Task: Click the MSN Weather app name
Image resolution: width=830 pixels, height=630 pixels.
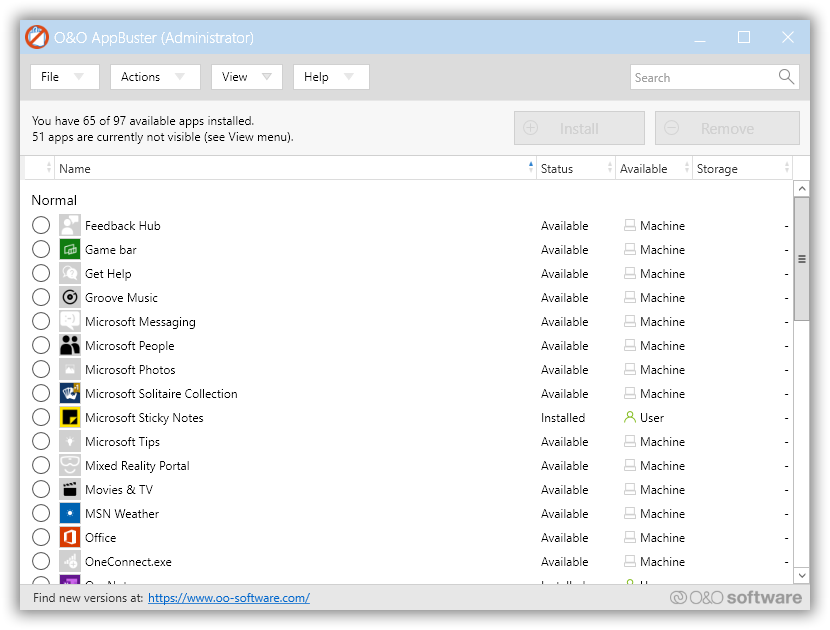Action: [122, 514]
